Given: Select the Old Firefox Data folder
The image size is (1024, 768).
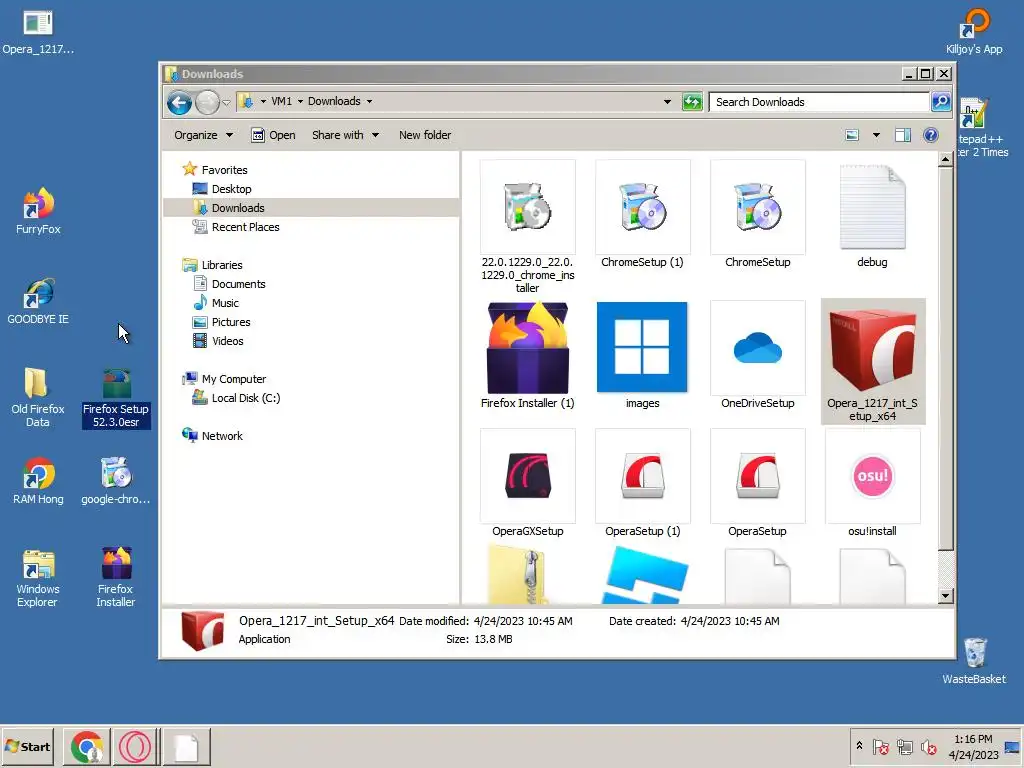Looking at the screenshot, I should [x=38, y=397].
